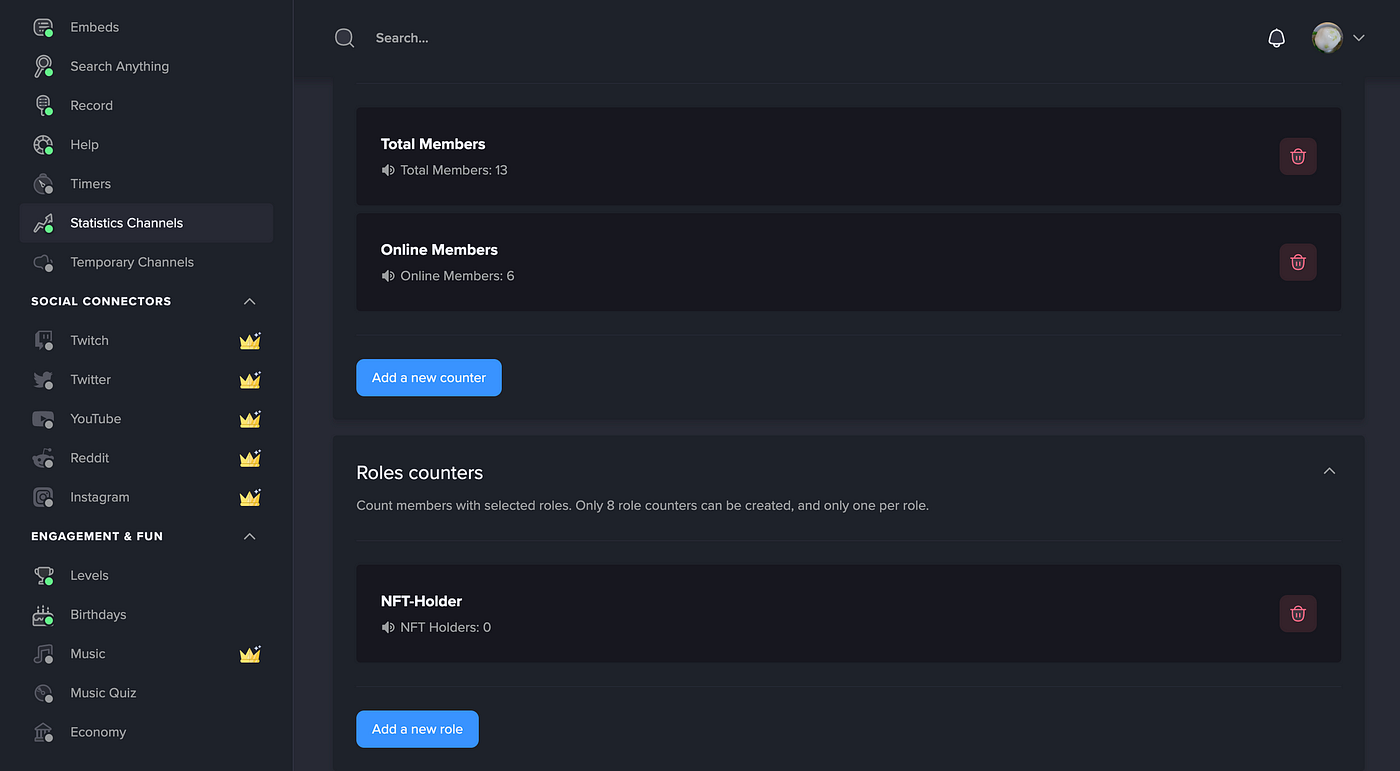Screen dimensions: 1400x771
Task: Open the Statistics Channels page
Action: tap(126, 222)
